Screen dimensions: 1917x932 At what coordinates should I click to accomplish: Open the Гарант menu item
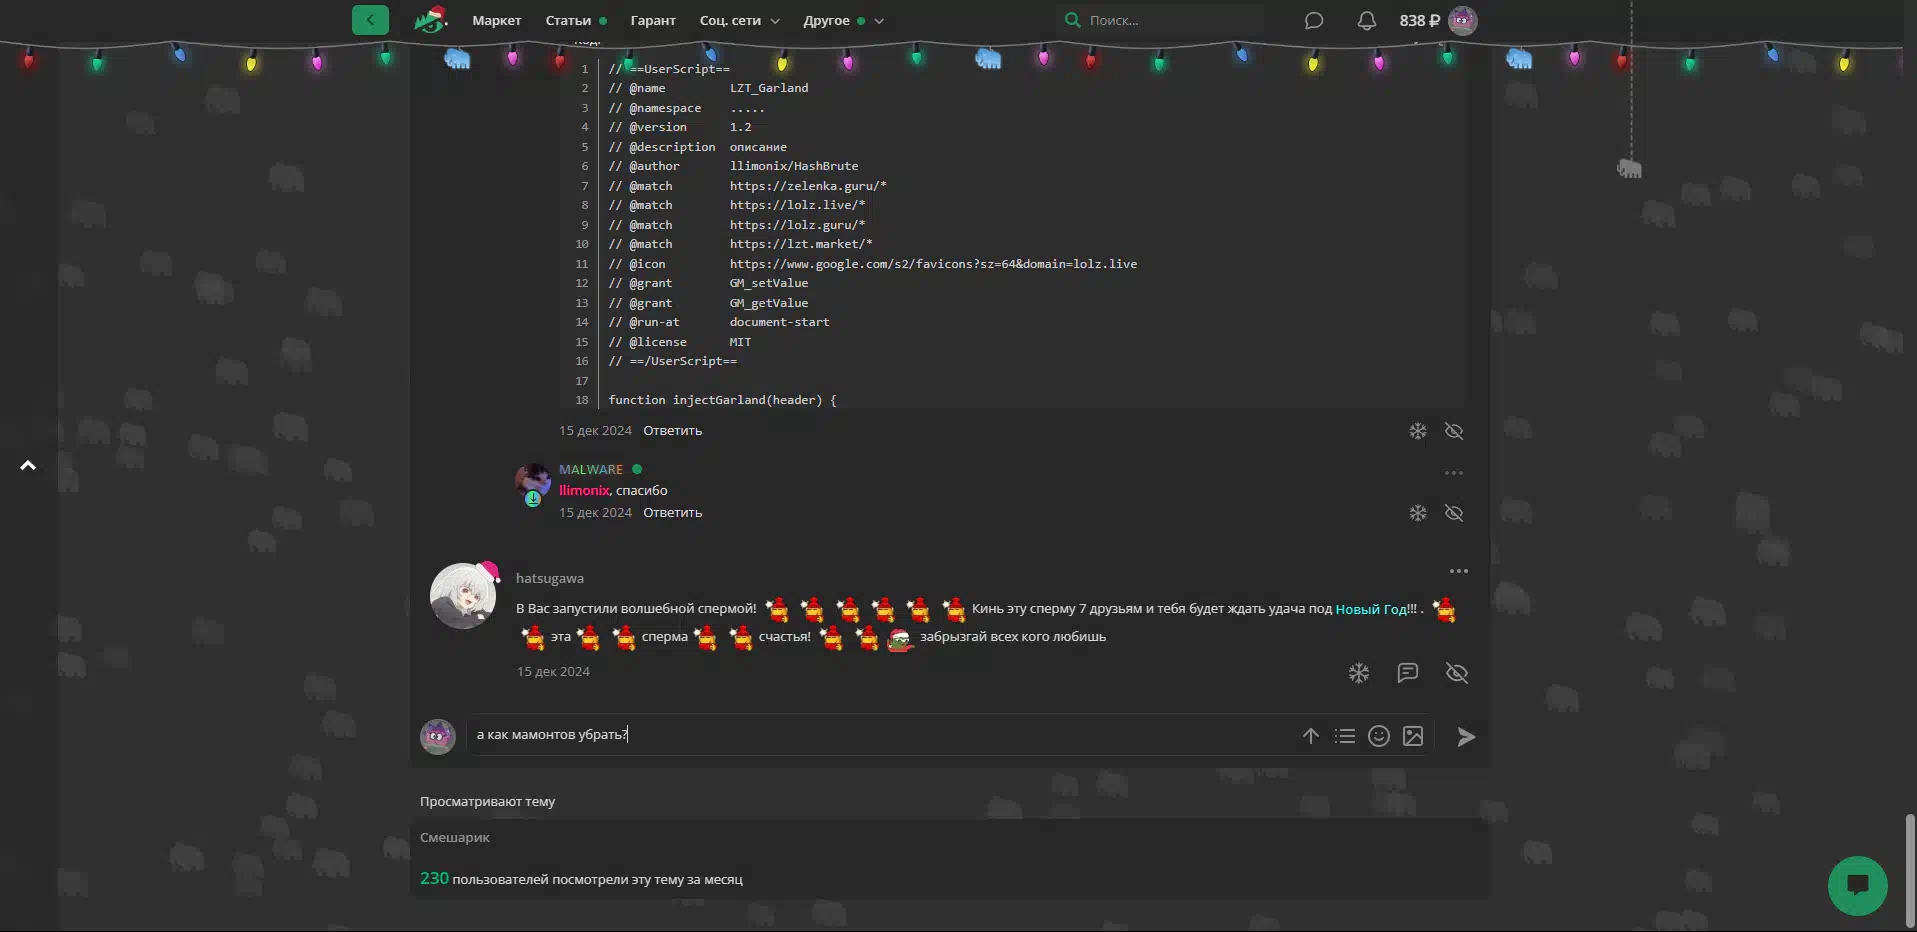652,21
